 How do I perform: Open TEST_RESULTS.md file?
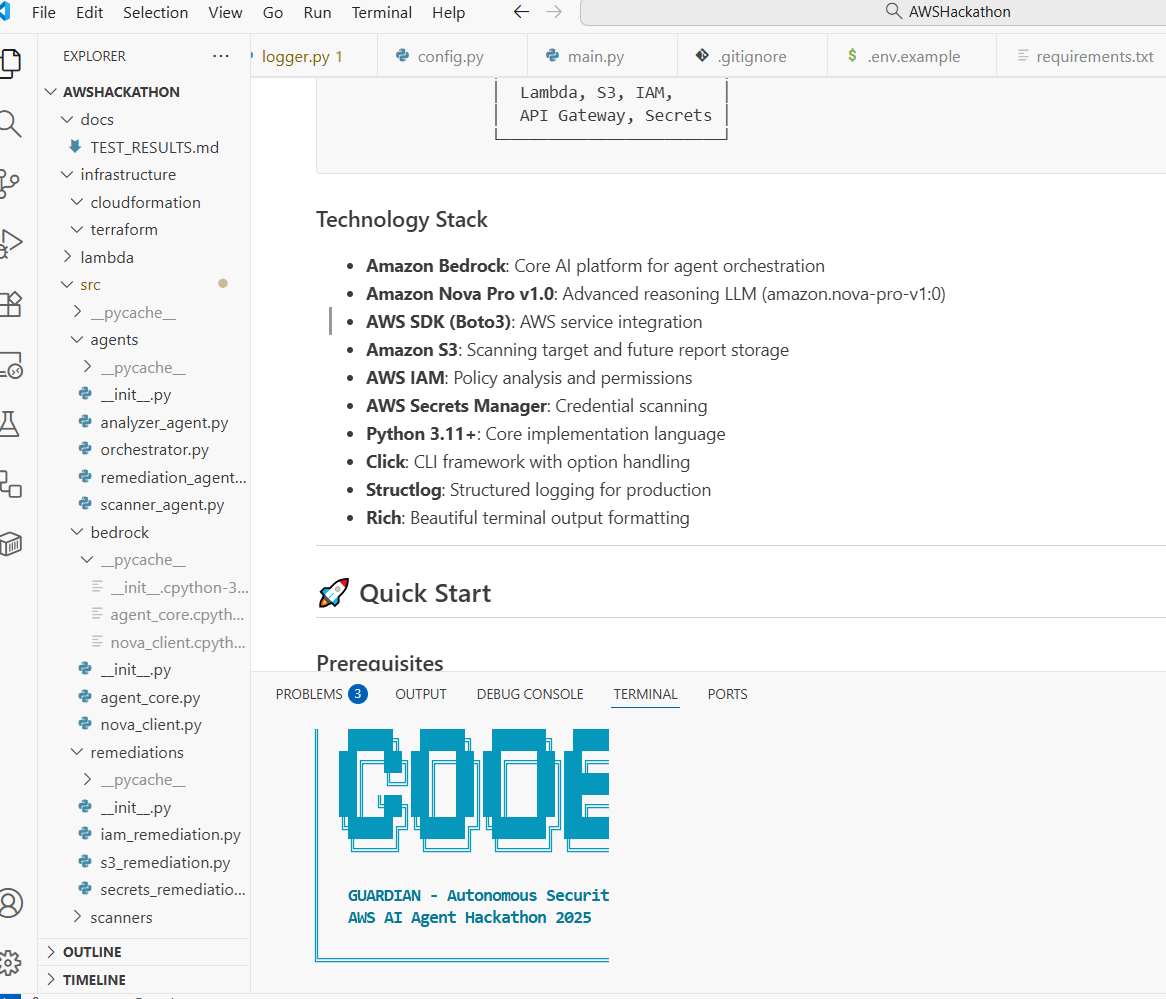(144, 147)
